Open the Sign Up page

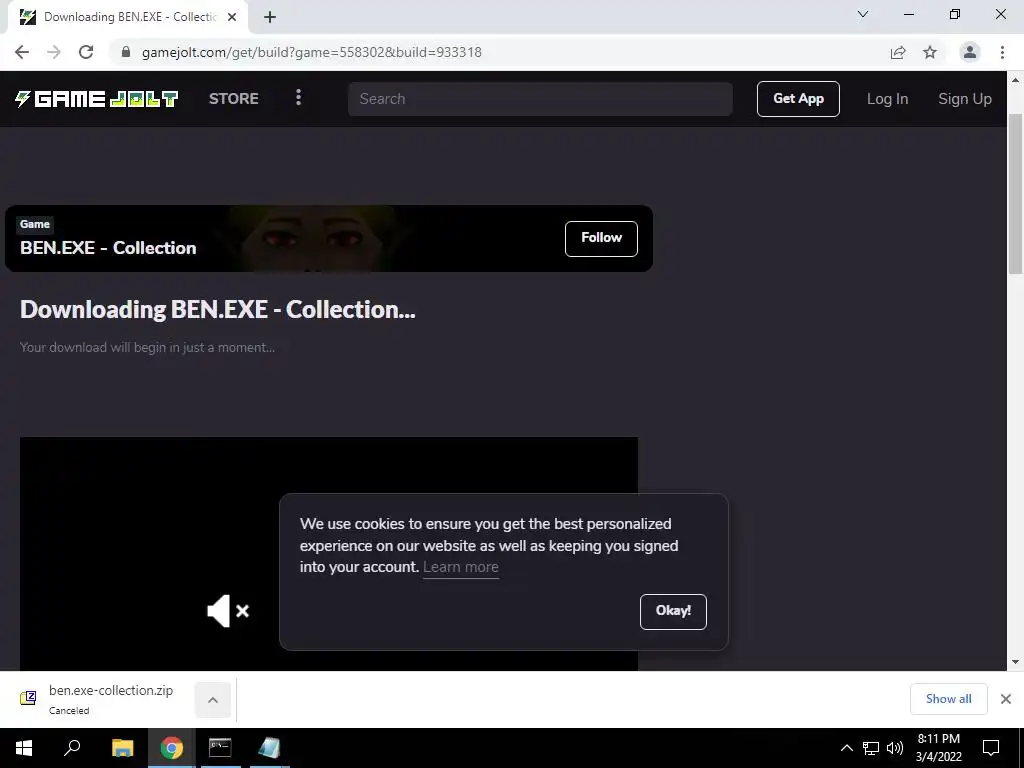[x=965, y=99]
